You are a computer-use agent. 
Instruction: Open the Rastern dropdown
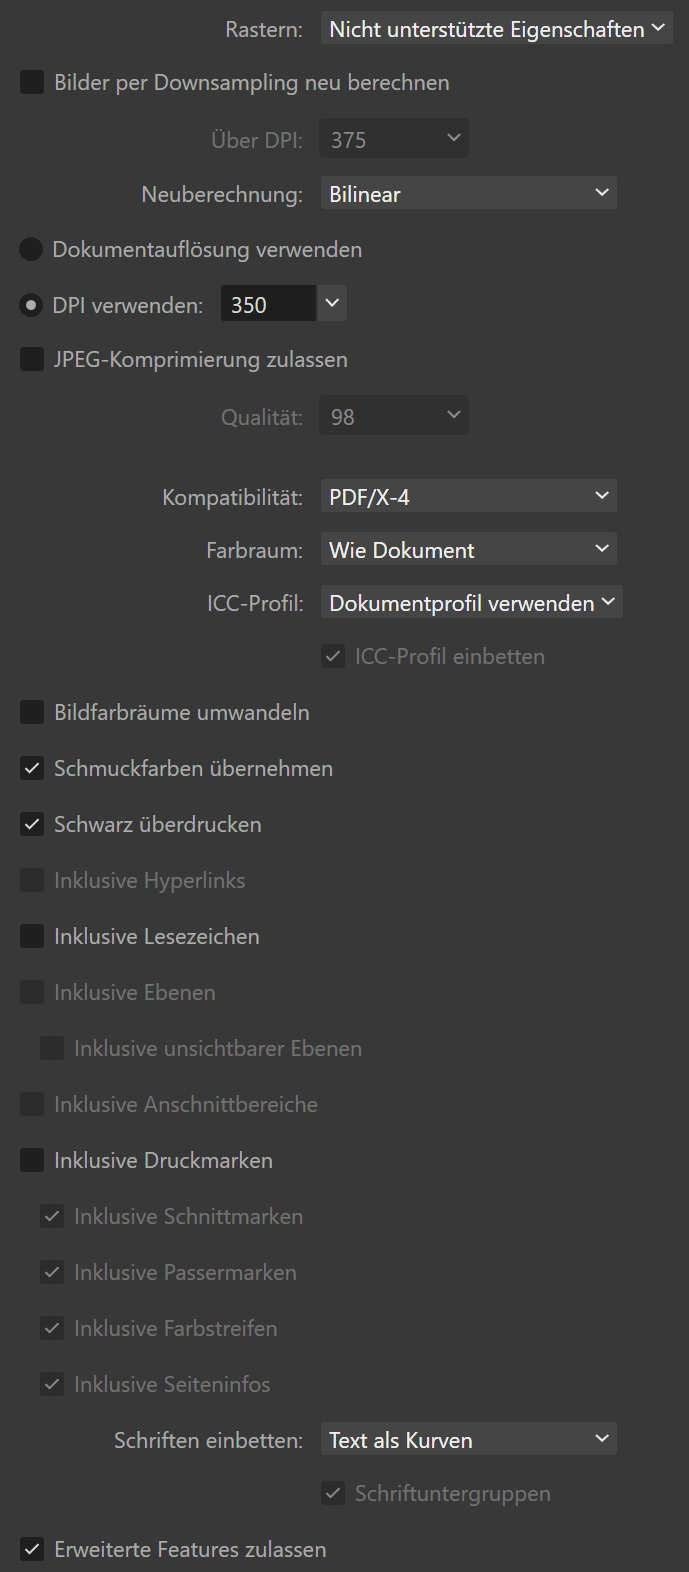496,29
